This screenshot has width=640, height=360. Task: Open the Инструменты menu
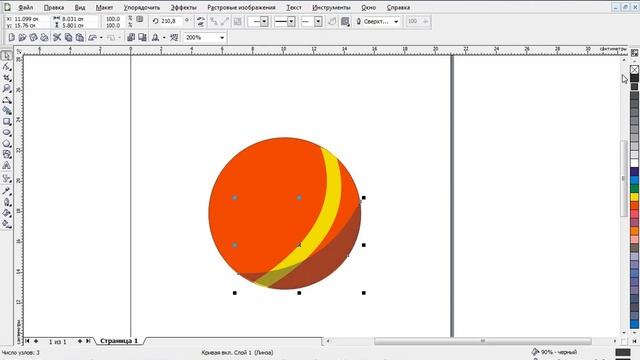[x=331, y=7]
